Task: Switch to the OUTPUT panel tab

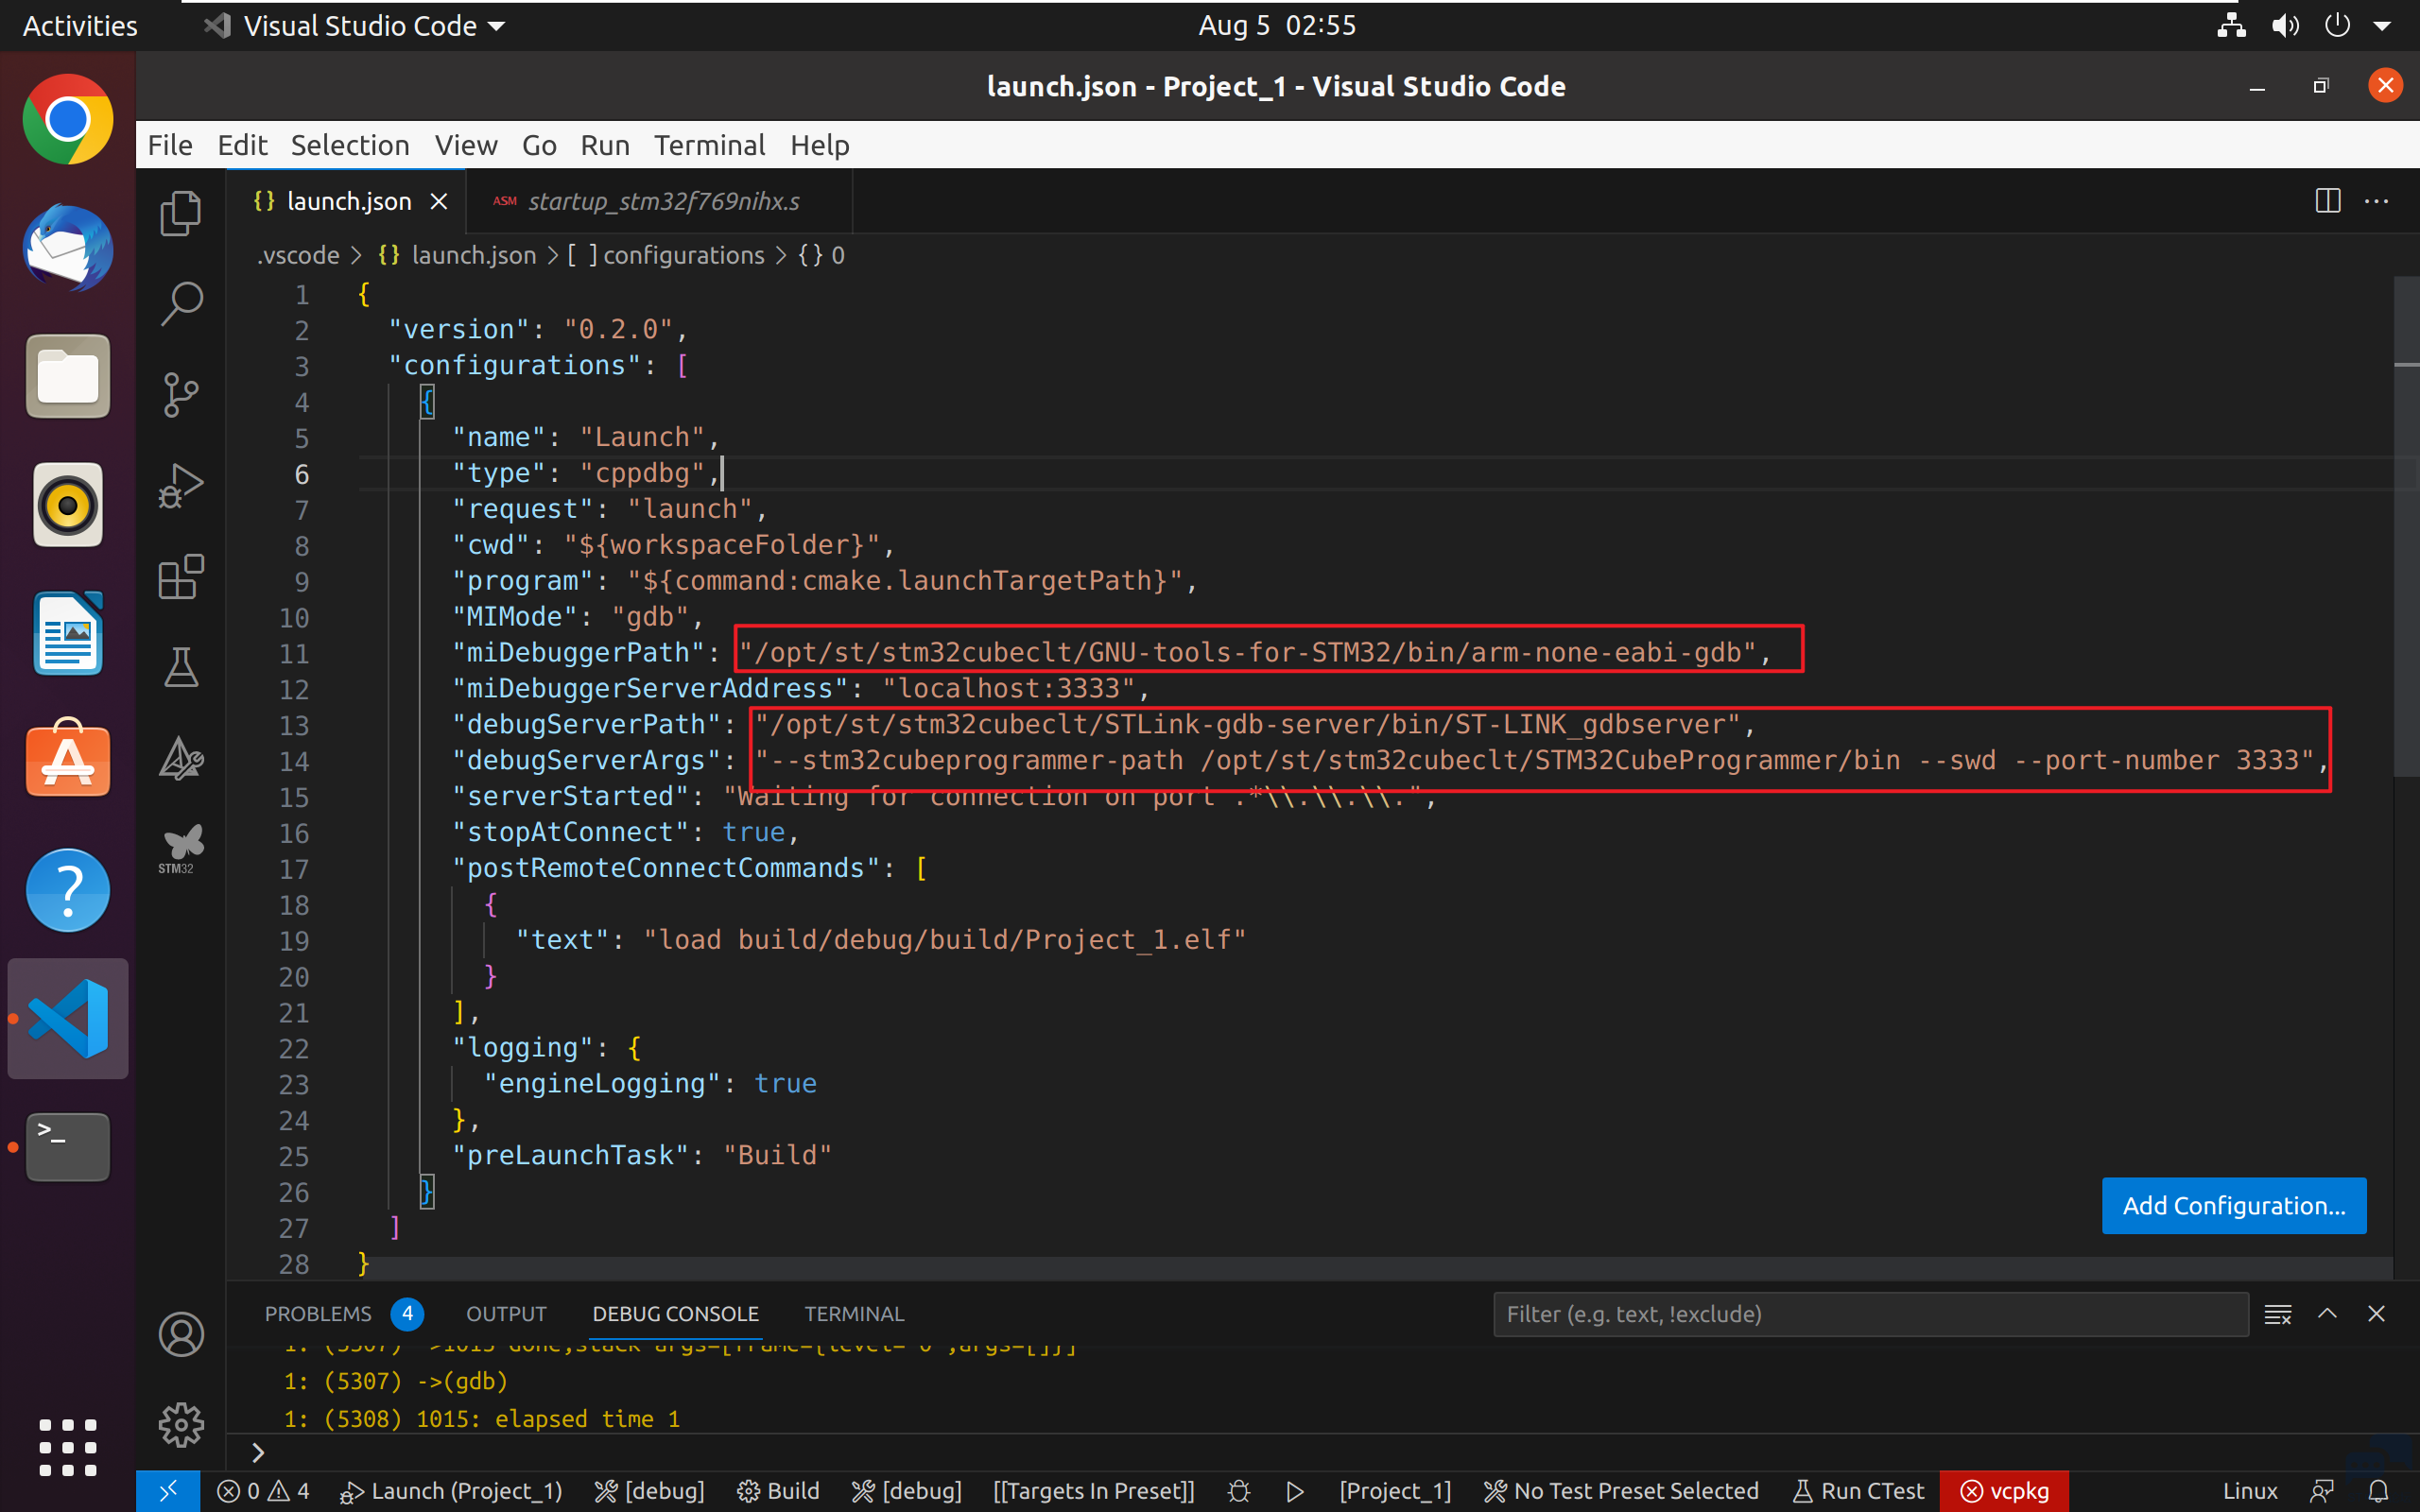Action: (x=506, y=1314)
